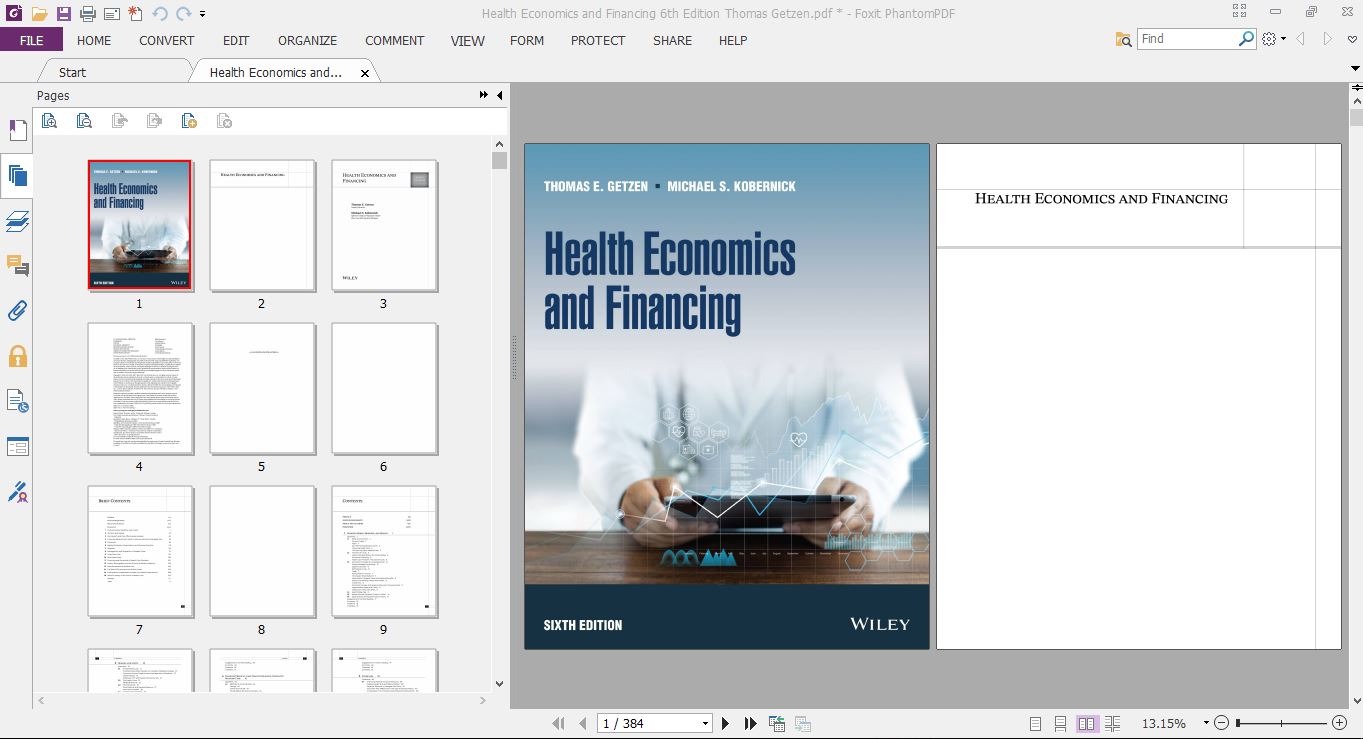Click the heart favorites icon
This screenshot has width=1363, height=739.
[1354, 39]
